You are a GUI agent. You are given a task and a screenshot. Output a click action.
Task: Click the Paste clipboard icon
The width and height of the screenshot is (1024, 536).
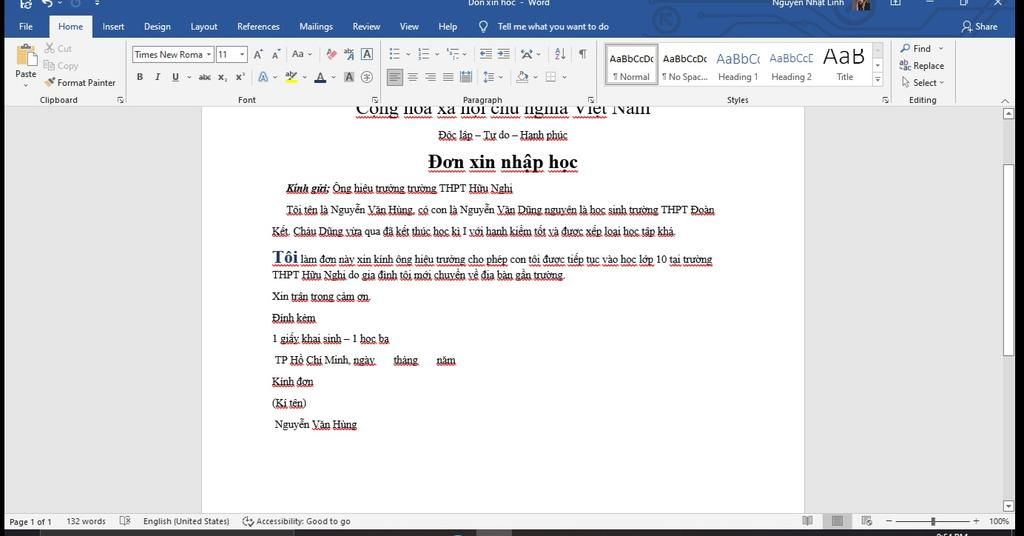pos(26,56)
